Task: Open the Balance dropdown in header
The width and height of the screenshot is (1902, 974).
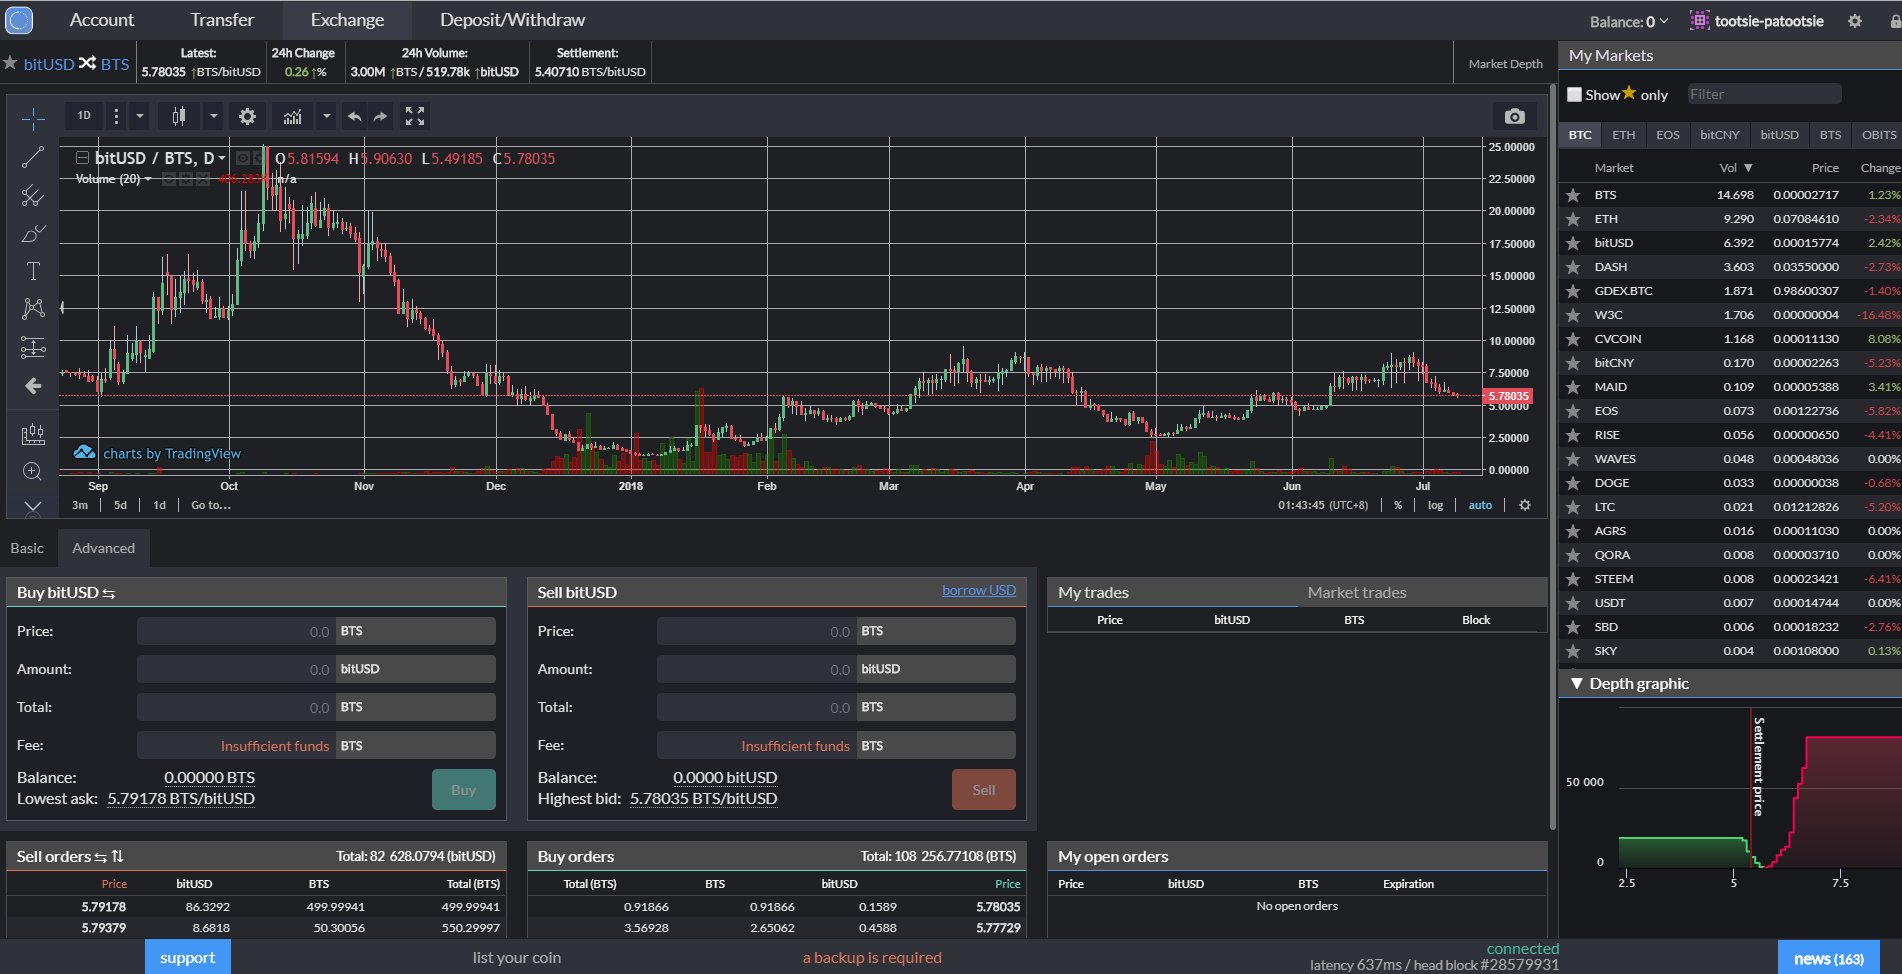Action: [1629, 21]
